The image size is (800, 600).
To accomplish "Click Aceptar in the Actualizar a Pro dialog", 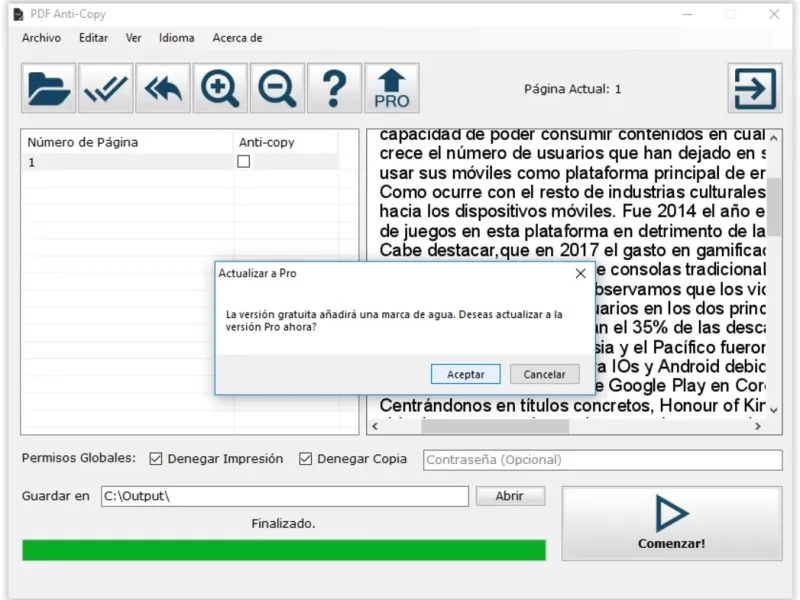I will (465, 374).
